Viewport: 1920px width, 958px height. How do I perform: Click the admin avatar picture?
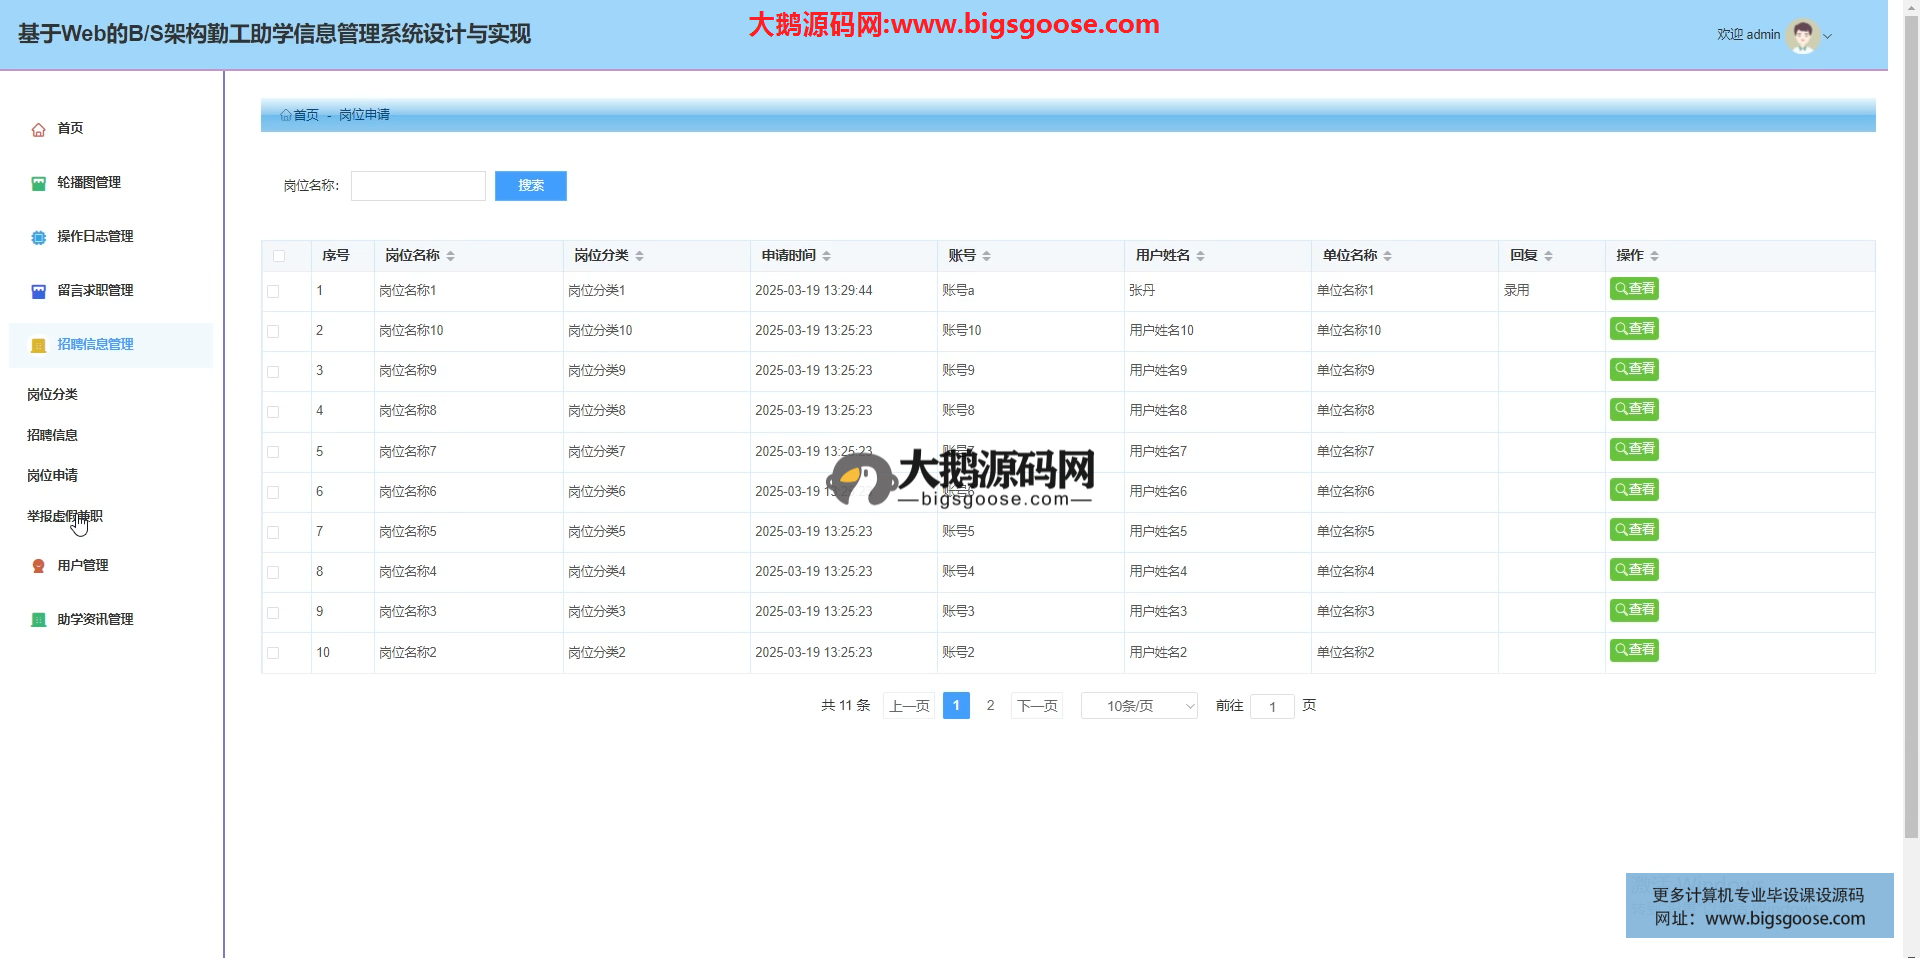(x=1802, y=35)
